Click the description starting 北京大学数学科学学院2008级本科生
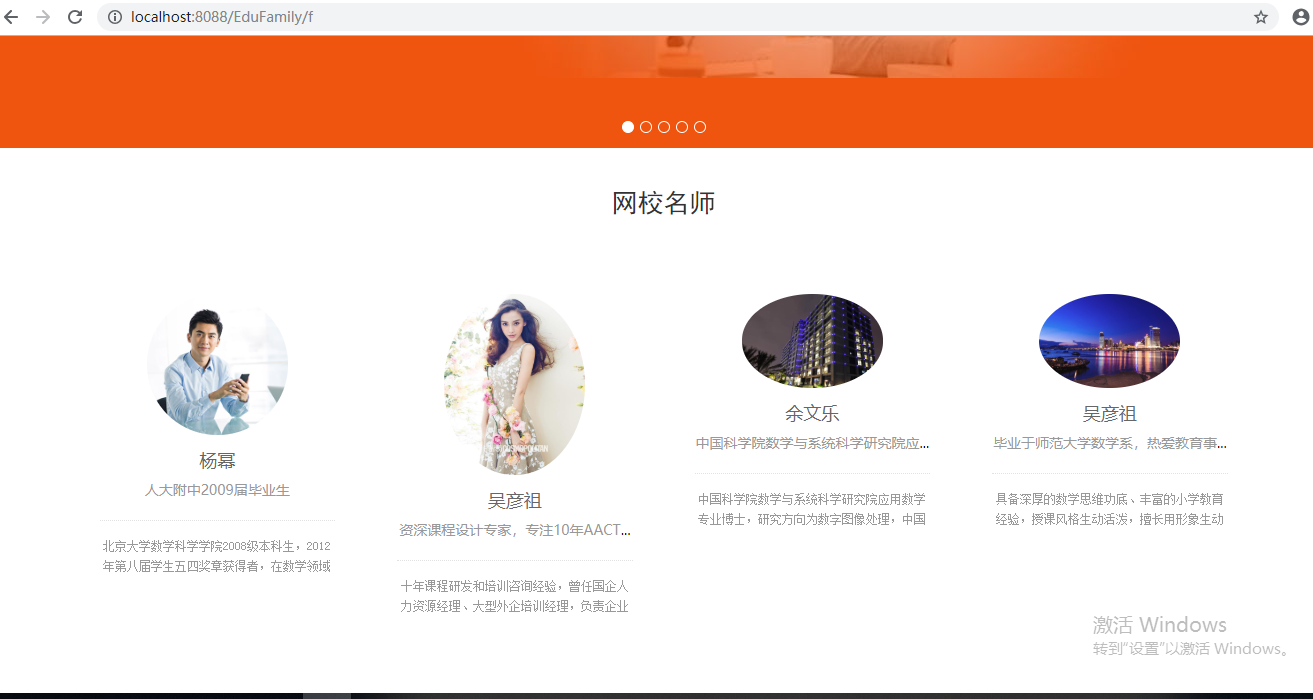The image size is (1313, 699). tap(217, 556)
